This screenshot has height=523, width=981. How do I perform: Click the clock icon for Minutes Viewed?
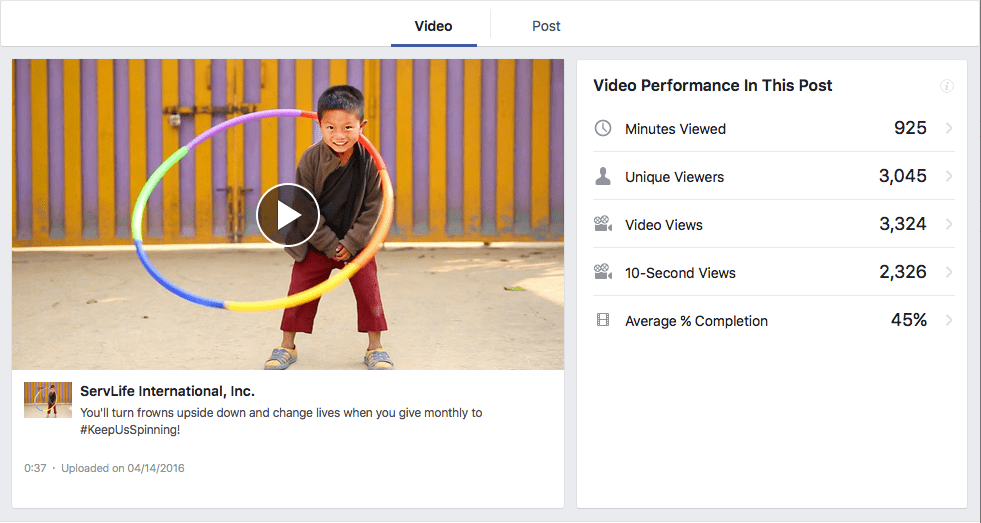tap(603, 129)
